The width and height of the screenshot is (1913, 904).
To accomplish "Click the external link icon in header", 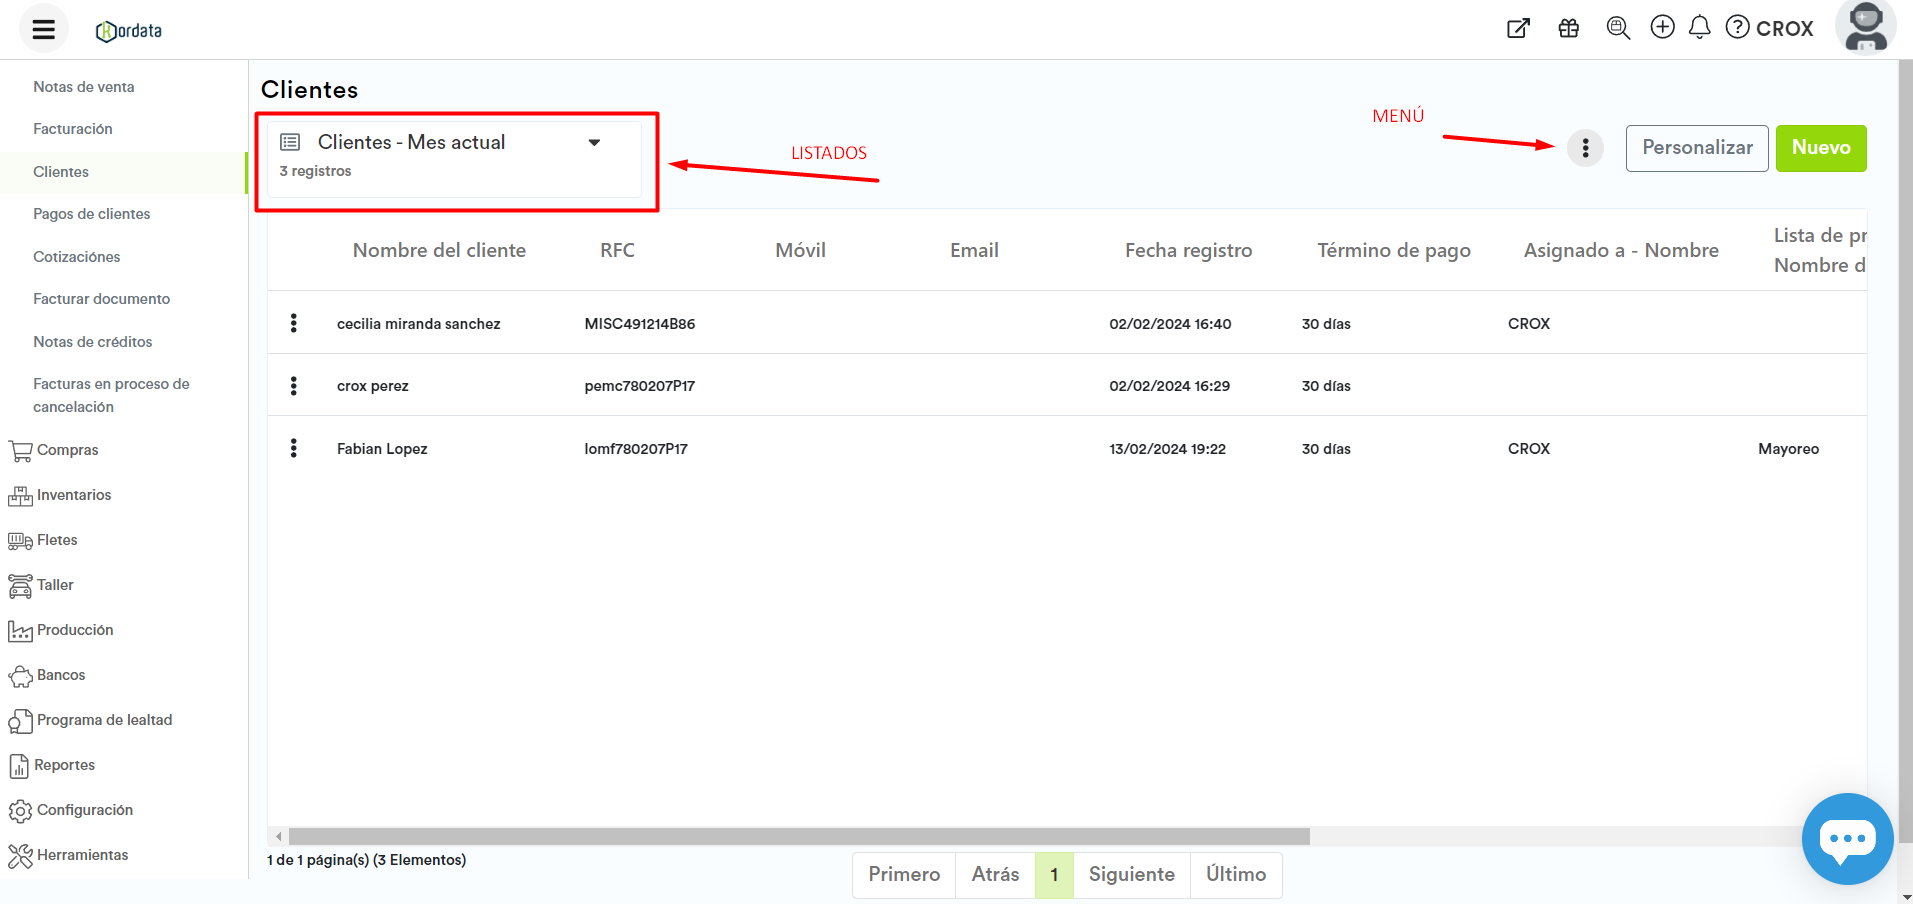I will pyautogui.click(x=1518, y=28).
